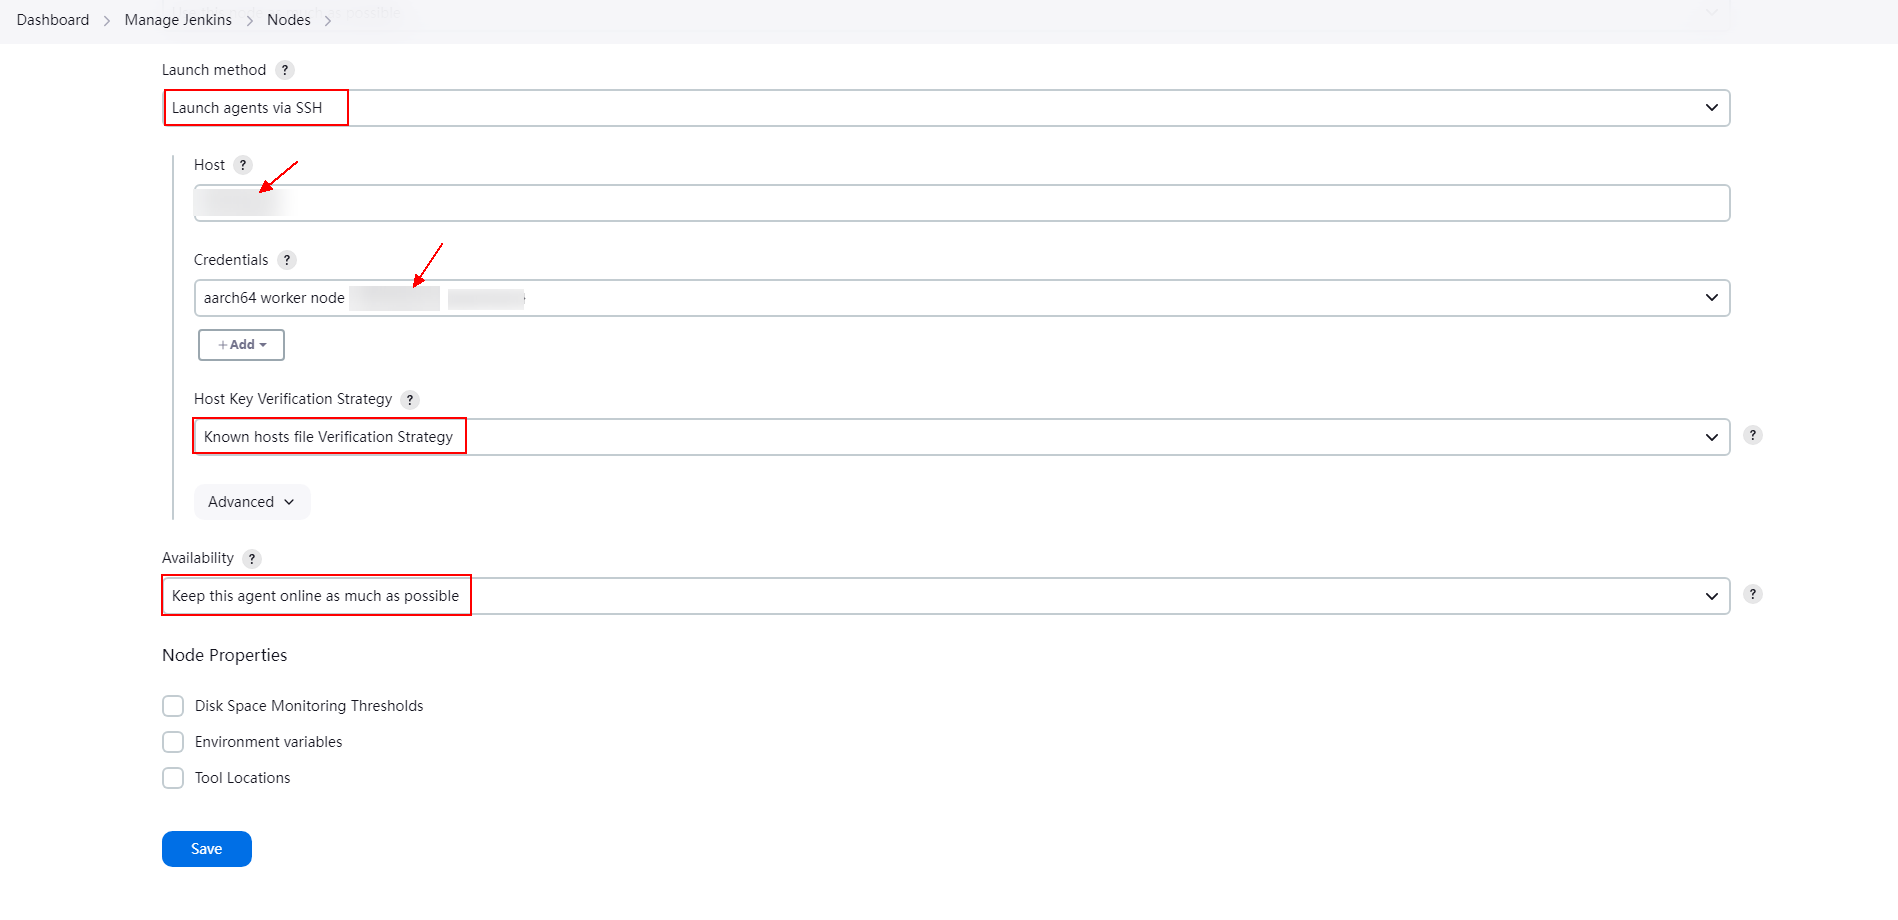The height and width of the screenshot is (920, 1898).
Task: Open the Launch method dropdown
Action: [946, 108]
